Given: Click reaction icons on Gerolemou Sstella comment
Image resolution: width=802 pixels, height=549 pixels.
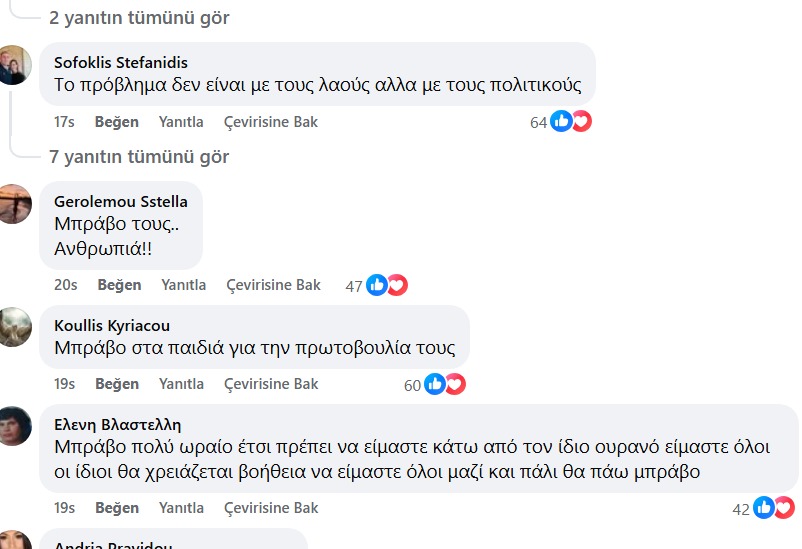Looking at the screenshot, I should (387, 285).
